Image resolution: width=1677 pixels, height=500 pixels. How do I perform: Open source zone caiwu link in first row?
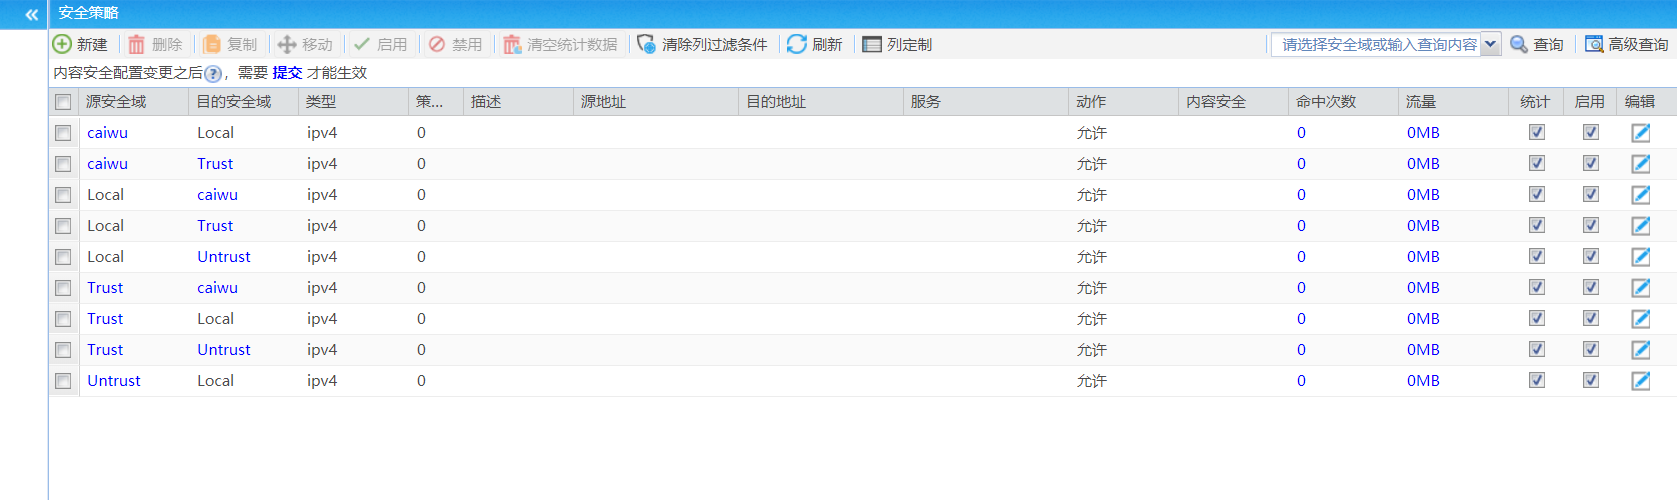107,133
